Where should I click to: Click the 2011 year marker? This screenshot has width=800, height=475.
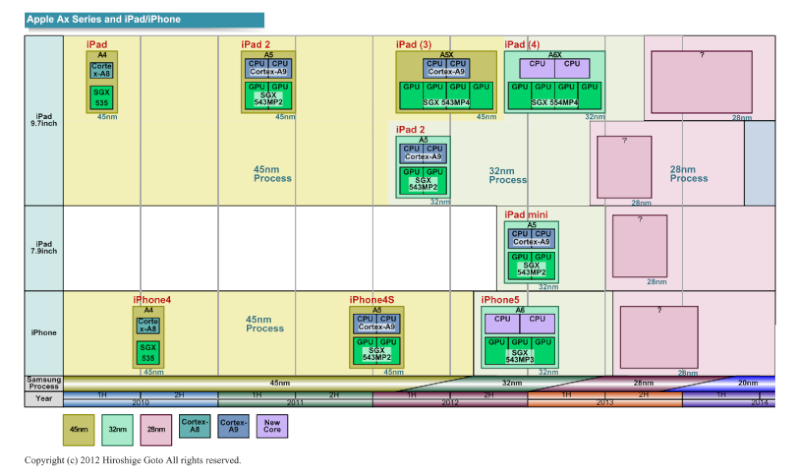point(295,403)
